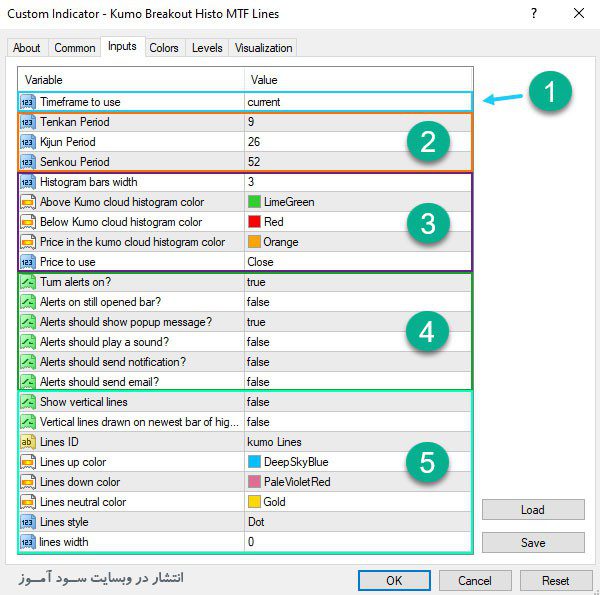
Task: Click the Load button
Action: [x=533, y=510]
